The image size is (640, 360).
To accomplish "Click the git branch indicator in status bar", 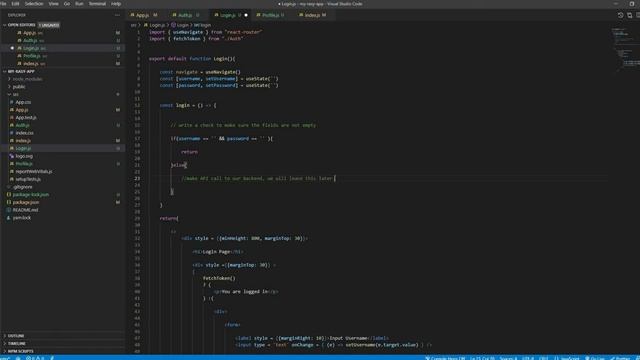I will coord(5,358).
